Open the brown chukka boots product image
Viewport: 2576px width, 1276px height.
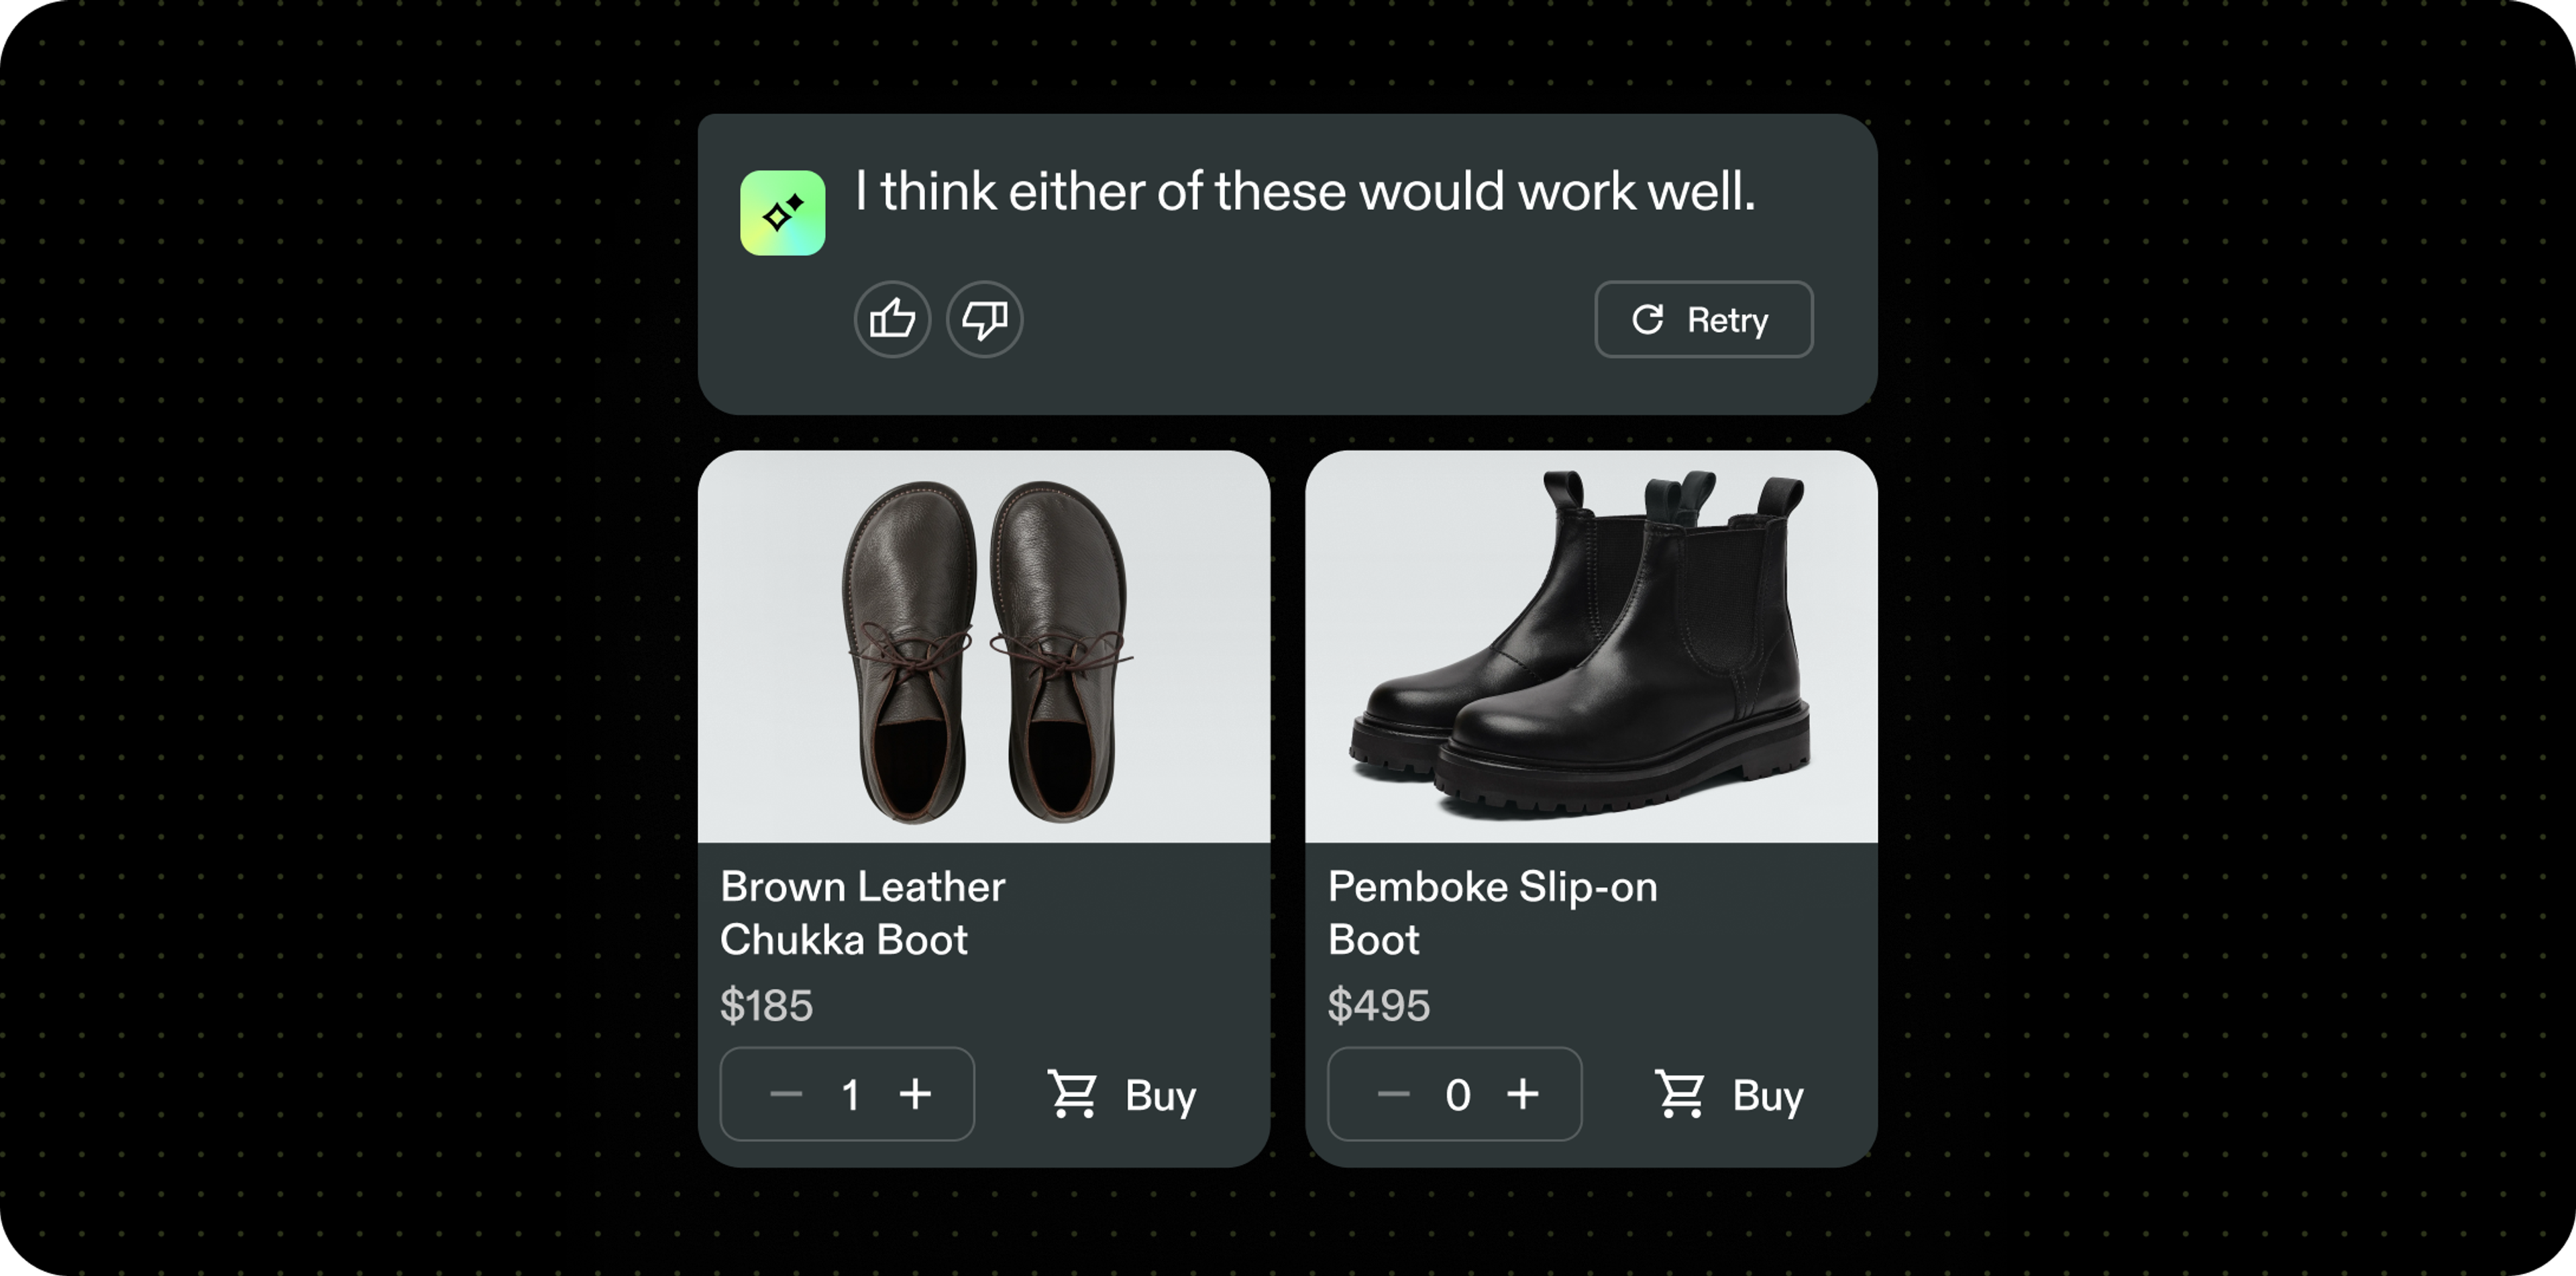[x=984, y=647]
